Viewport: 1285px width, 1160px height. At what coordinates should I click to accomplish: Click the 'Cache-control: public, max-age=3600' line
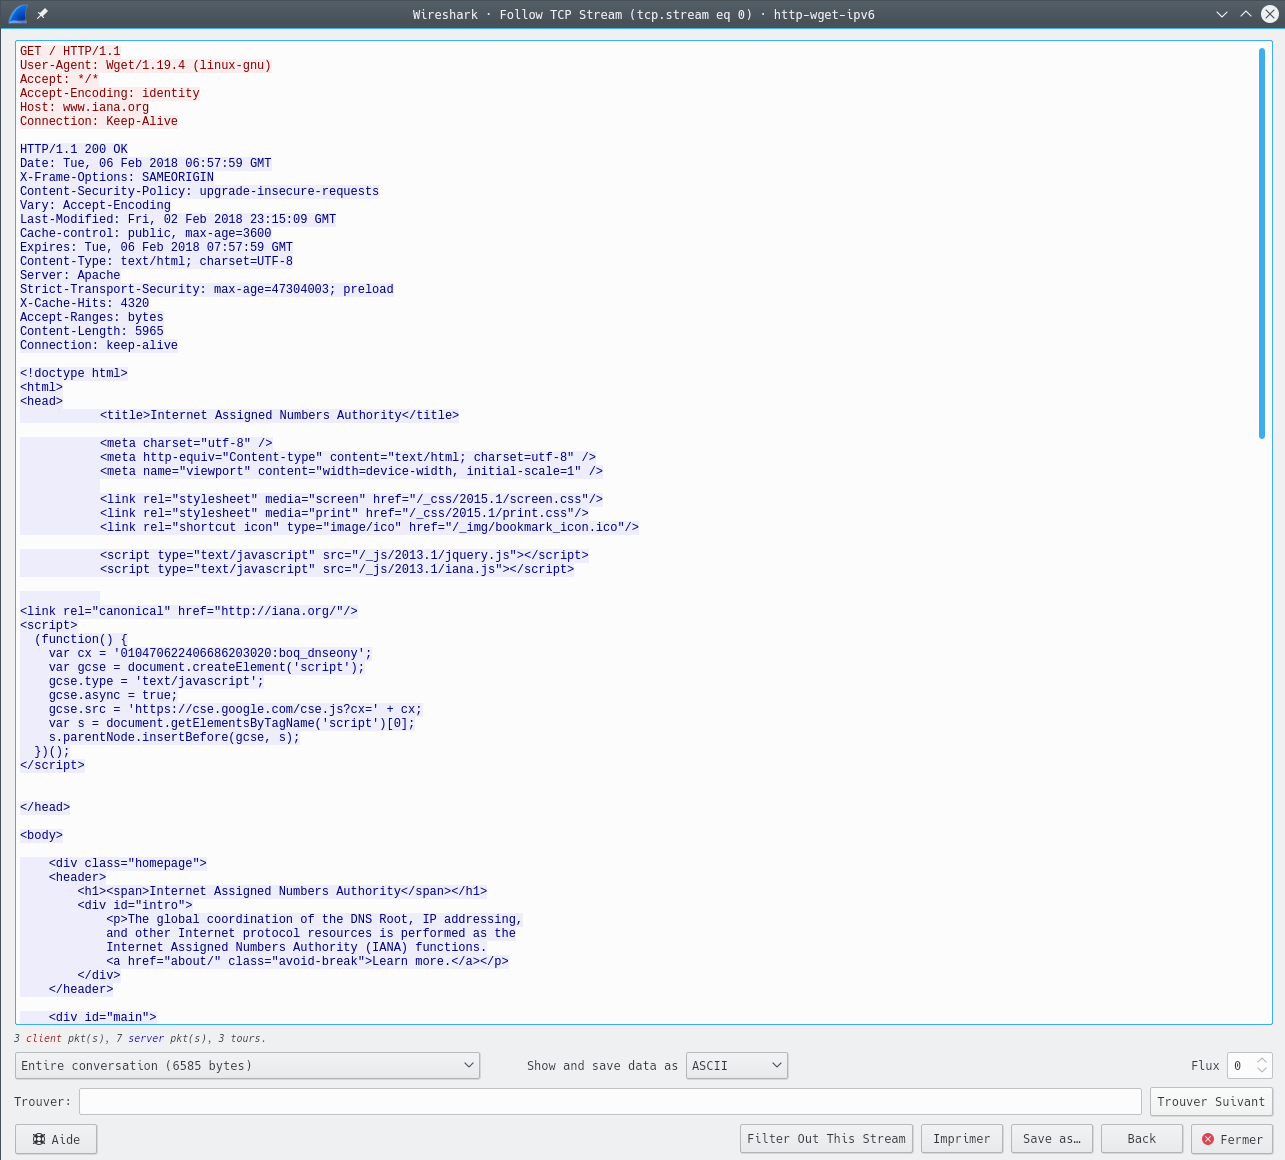click(x=145, y=233)
